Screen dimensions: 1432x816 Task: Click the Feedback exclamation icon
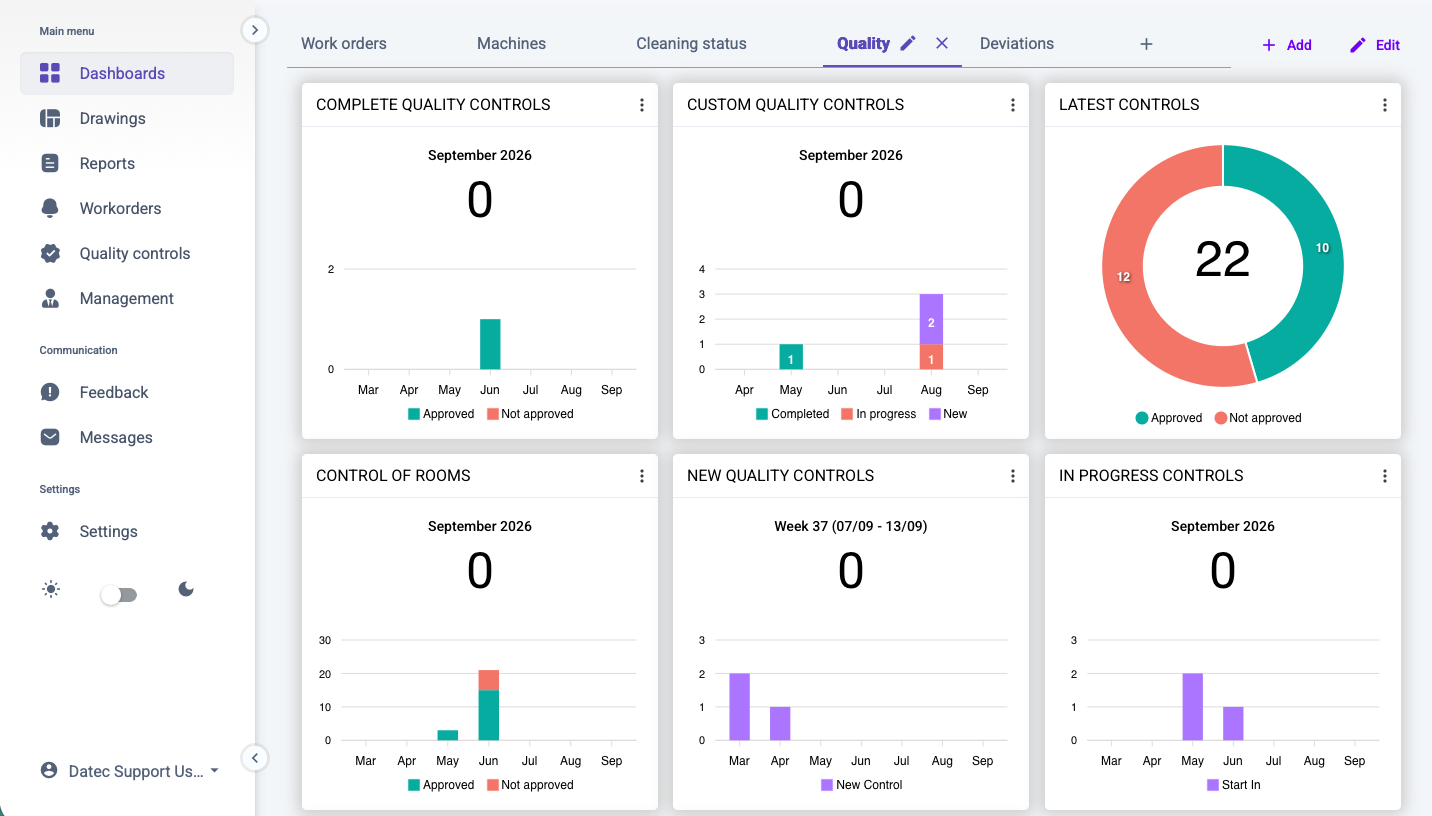[x=50, y=392]
